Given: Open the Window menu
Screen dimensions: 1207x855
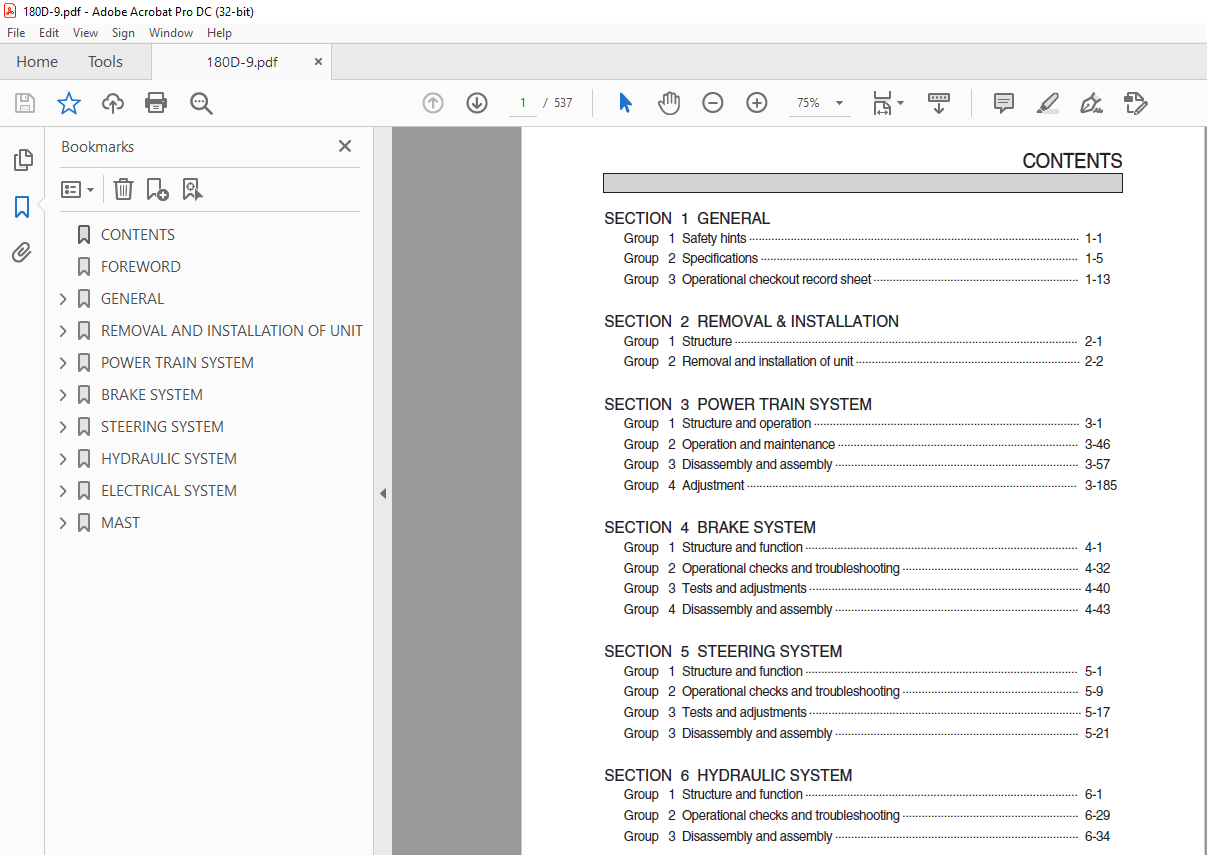Looking at the screenshot, I should (171, 33).
